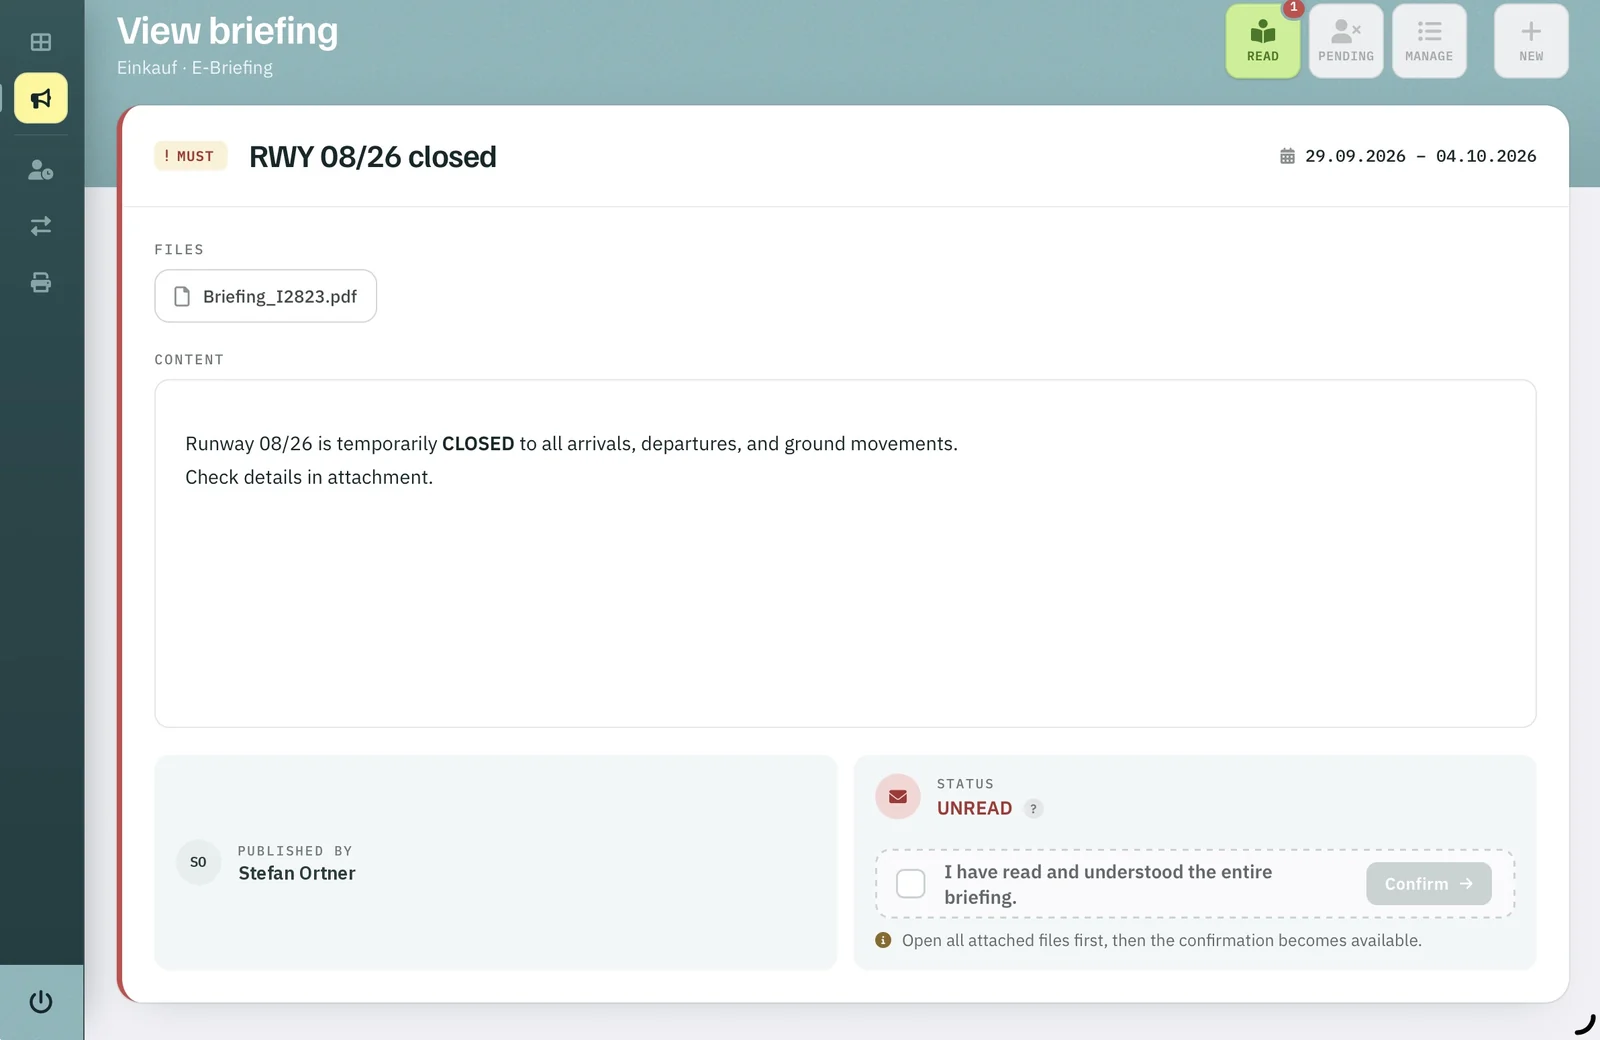The height and width of the screenshot is (1040, 1600).
Task: Open the swap arrows icon in sidebar
Action: (x=41, y=226)
